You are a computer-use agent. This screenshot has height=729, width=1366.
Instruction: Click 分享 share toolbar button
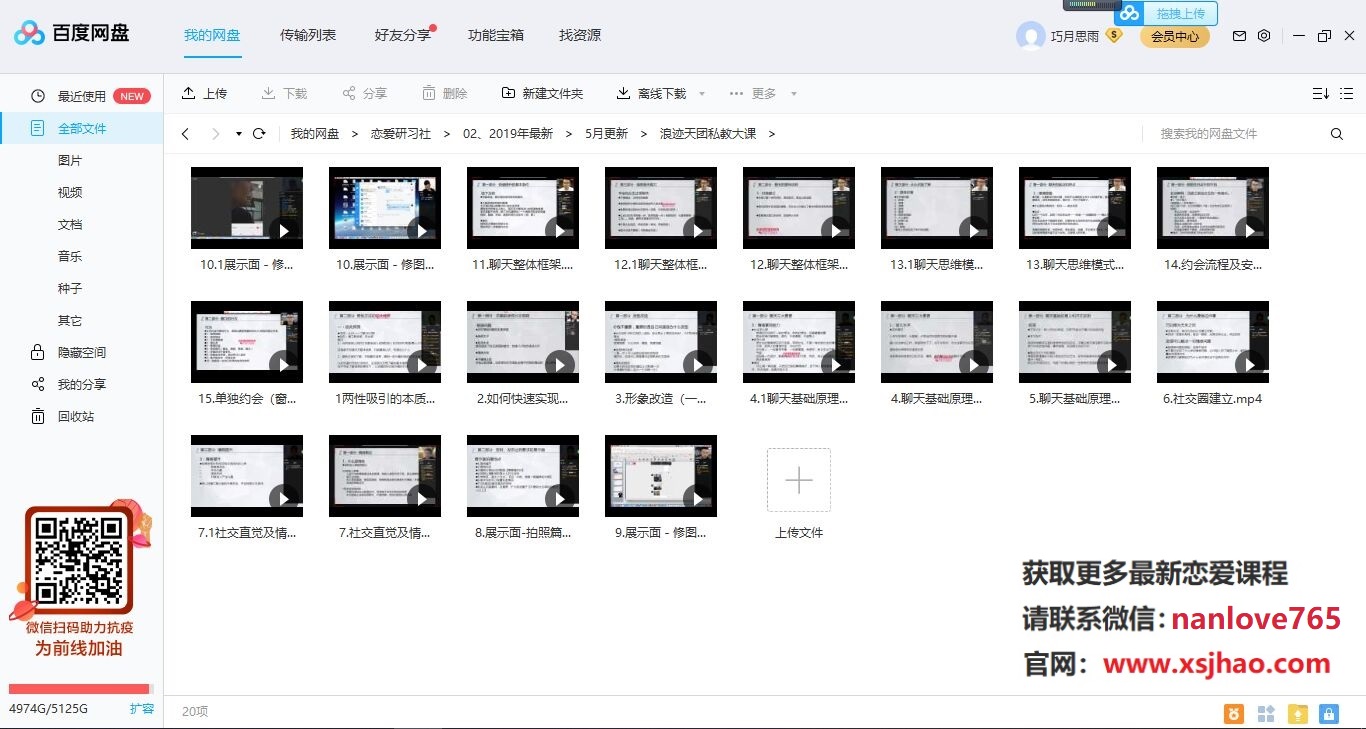coord(364,94)
